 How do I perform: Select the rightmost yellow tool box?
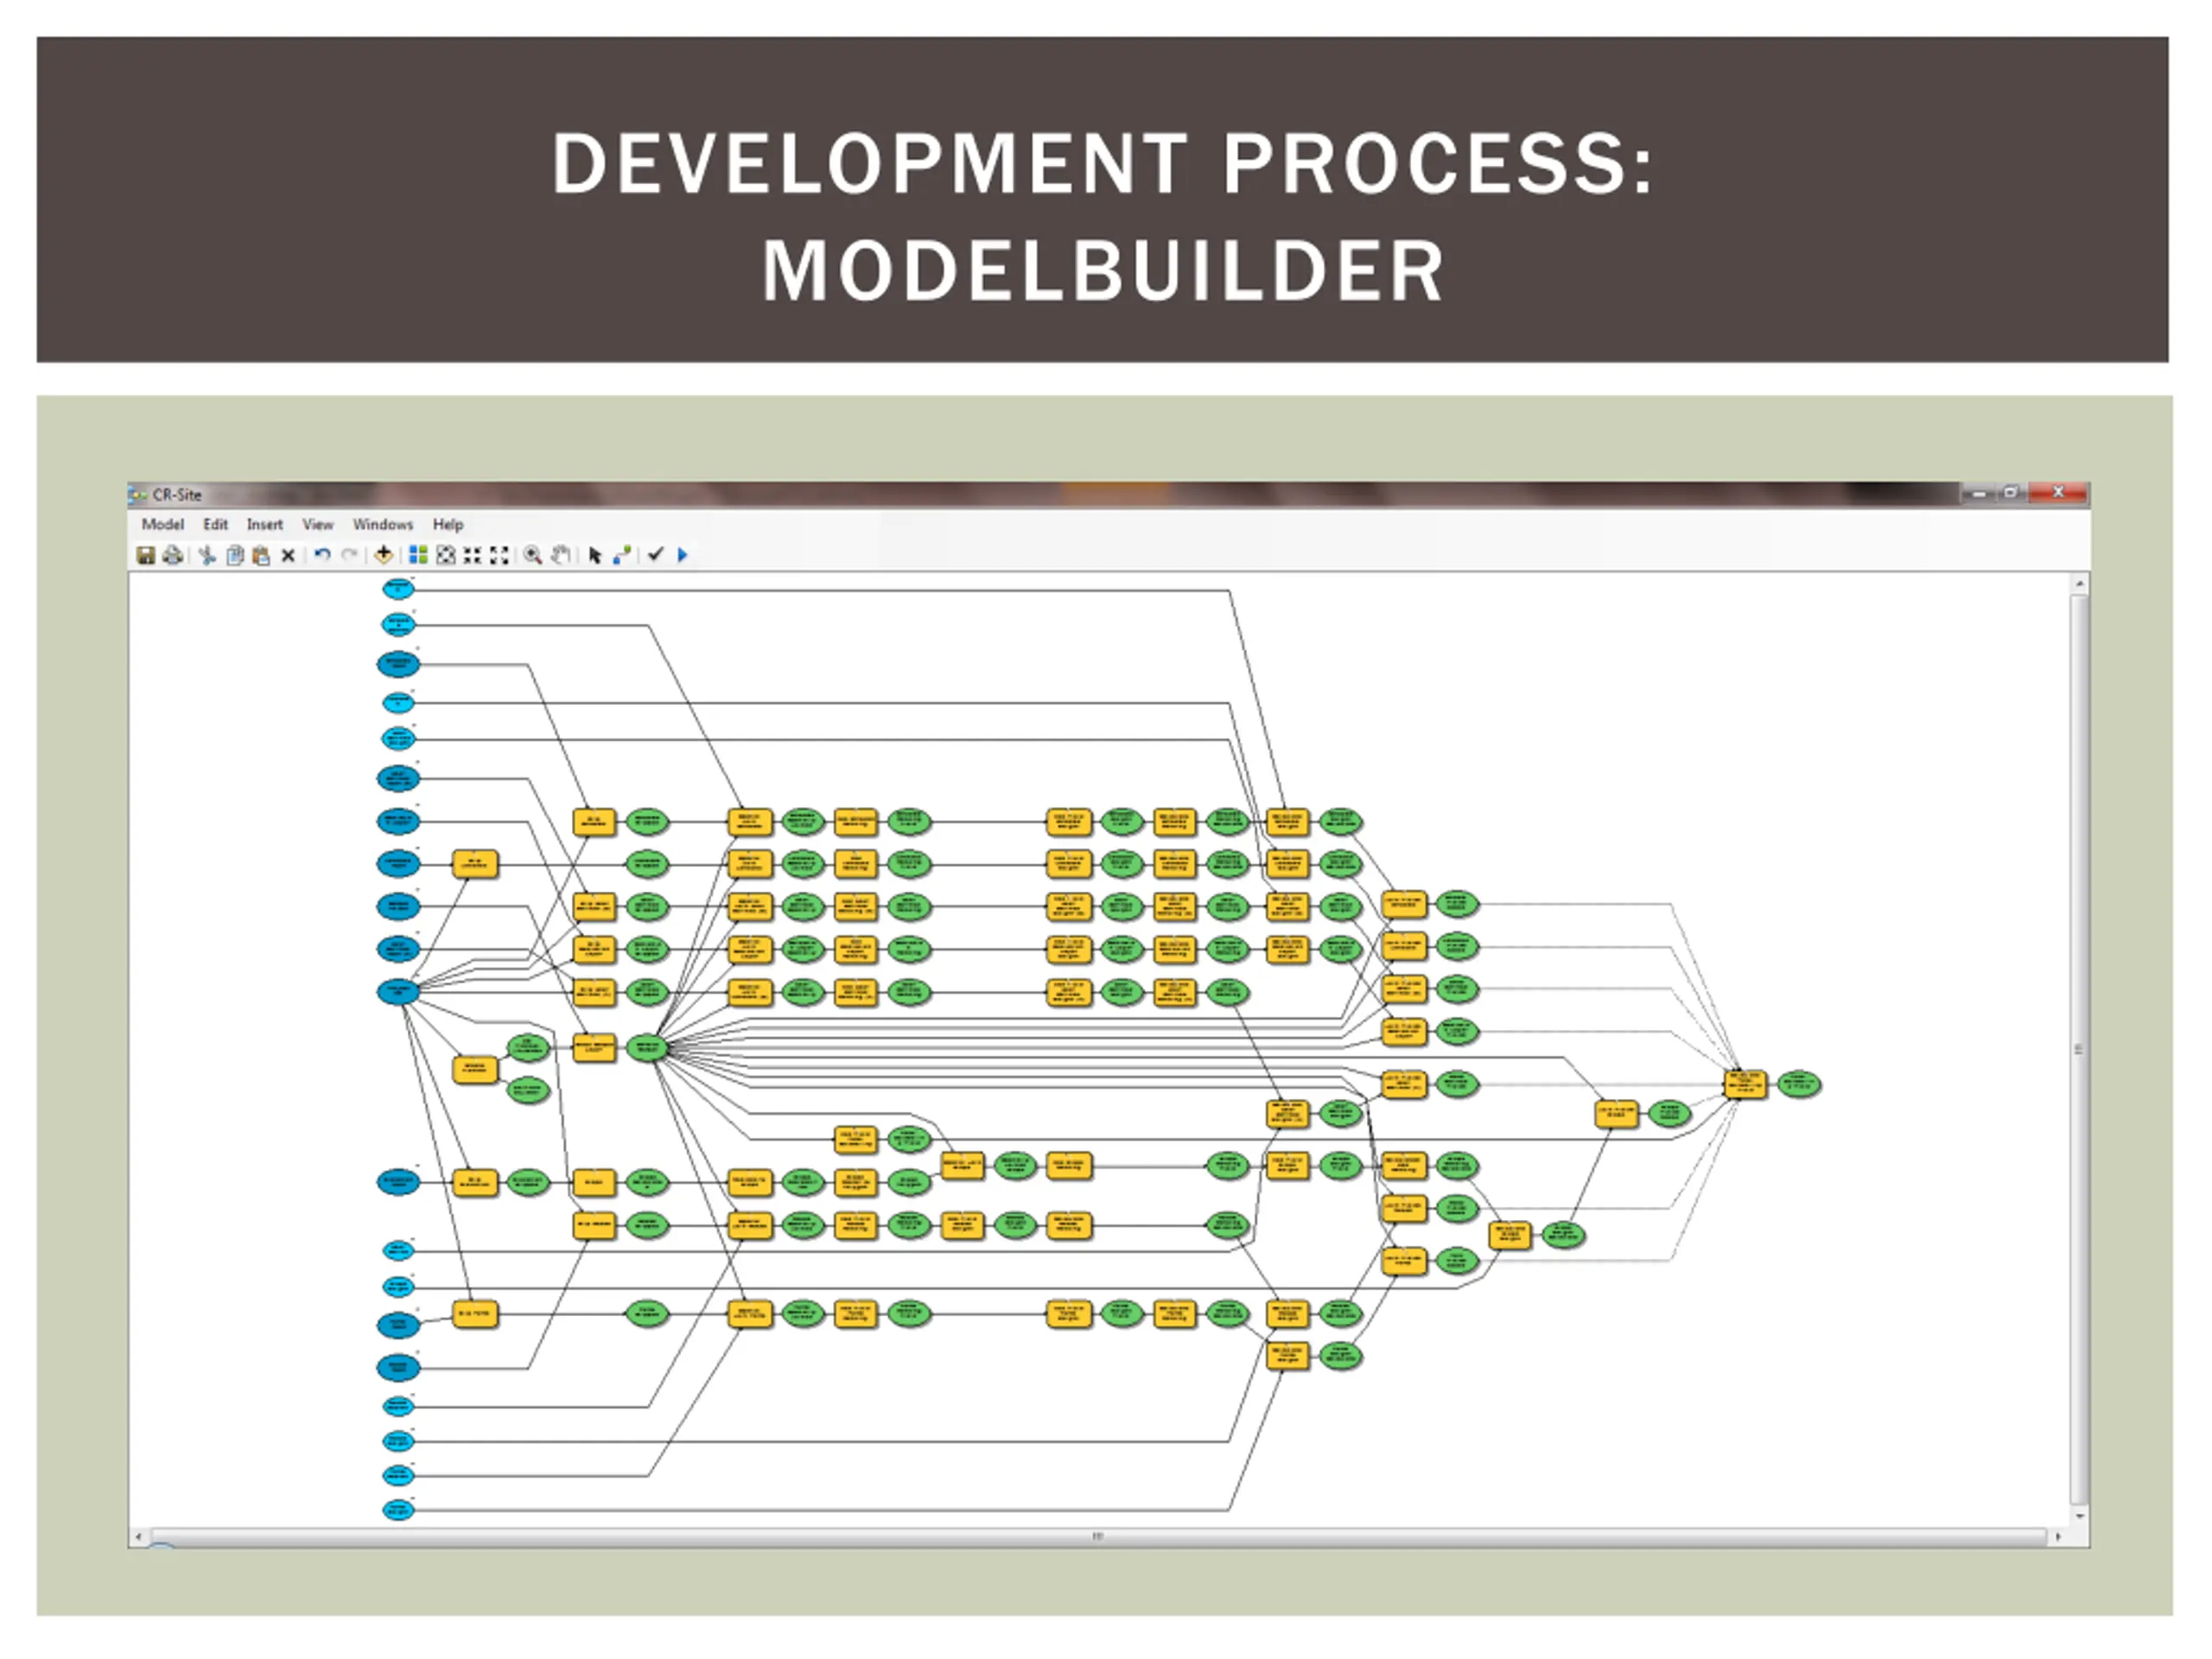pos(1745,1085)
